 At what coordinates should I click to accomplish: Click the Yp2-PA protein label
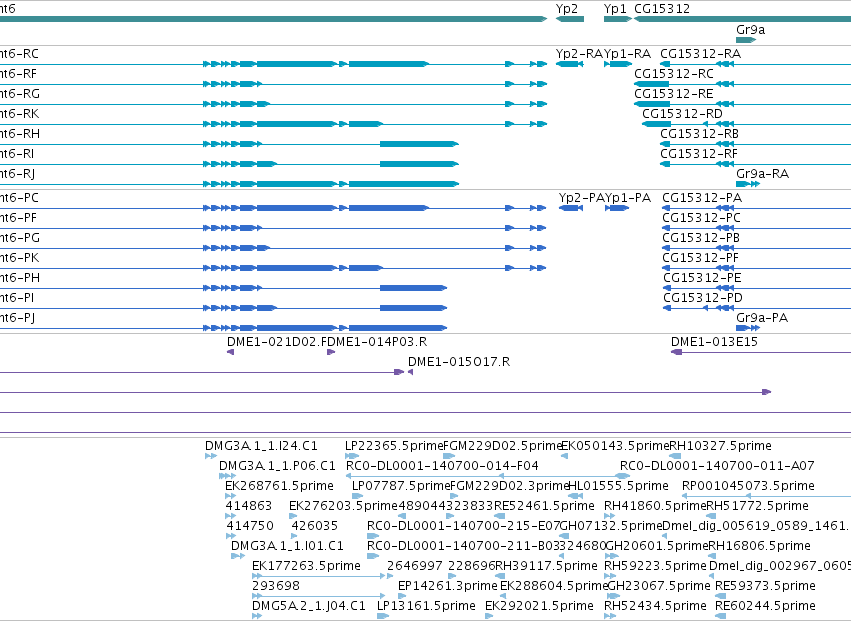581,198
